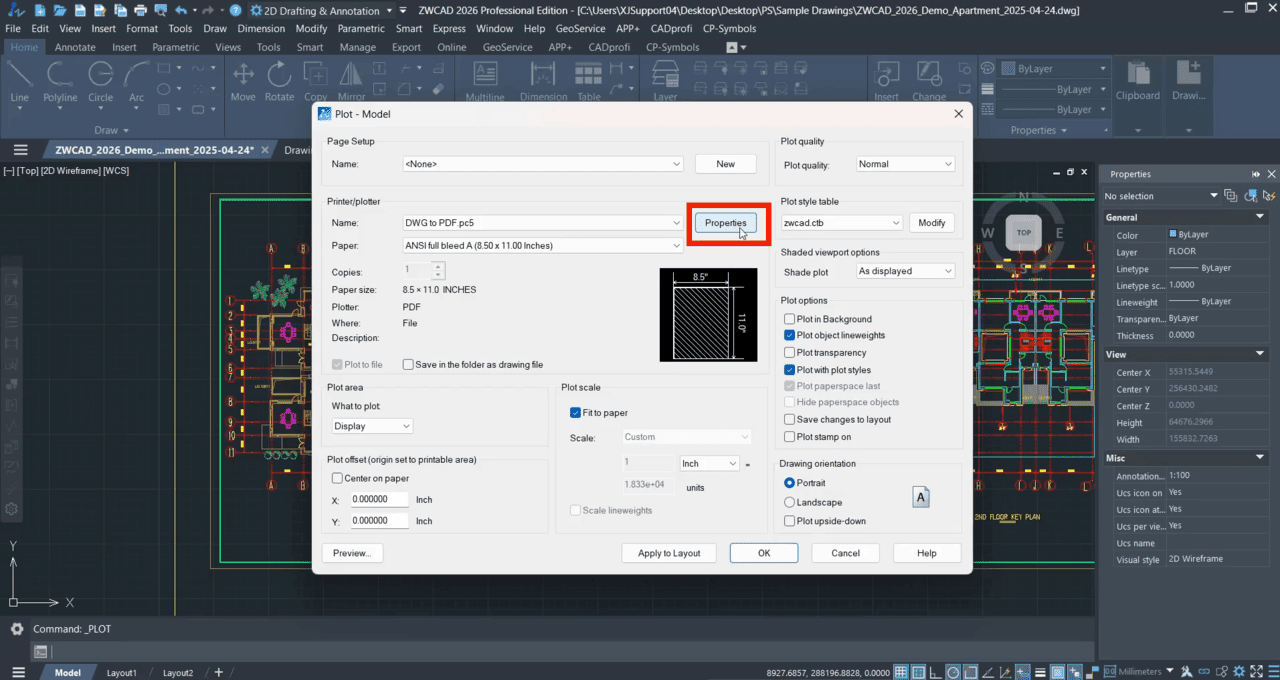Click Apply to Layout button

pos(669,553)
